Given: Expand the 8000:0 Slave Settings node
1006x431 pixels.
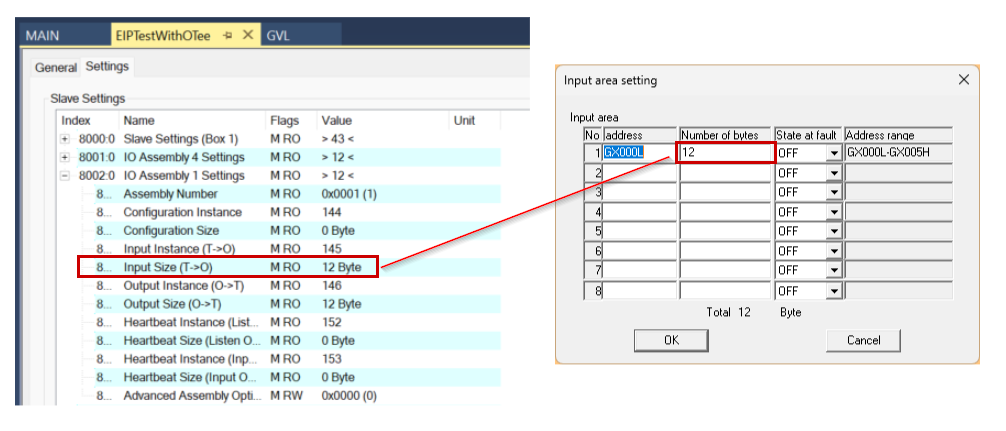Looking at the screenshot, I should click(65, 139).
